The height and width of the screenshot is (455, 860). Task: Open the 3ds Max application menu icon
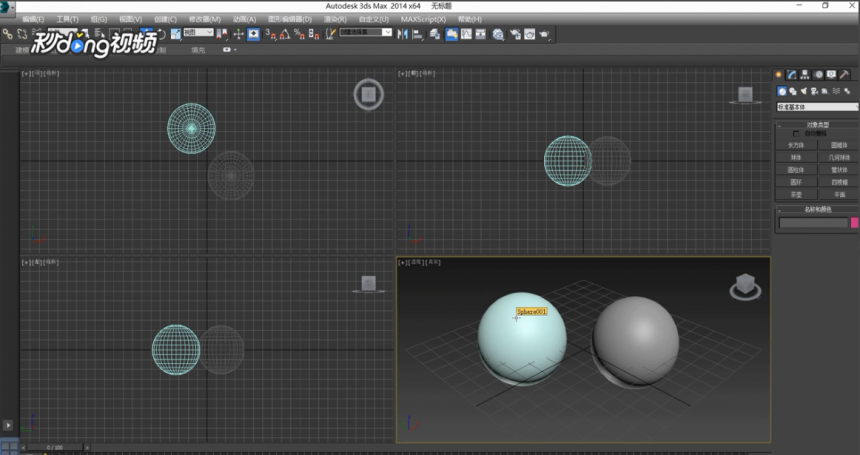[x=7, y=7]
